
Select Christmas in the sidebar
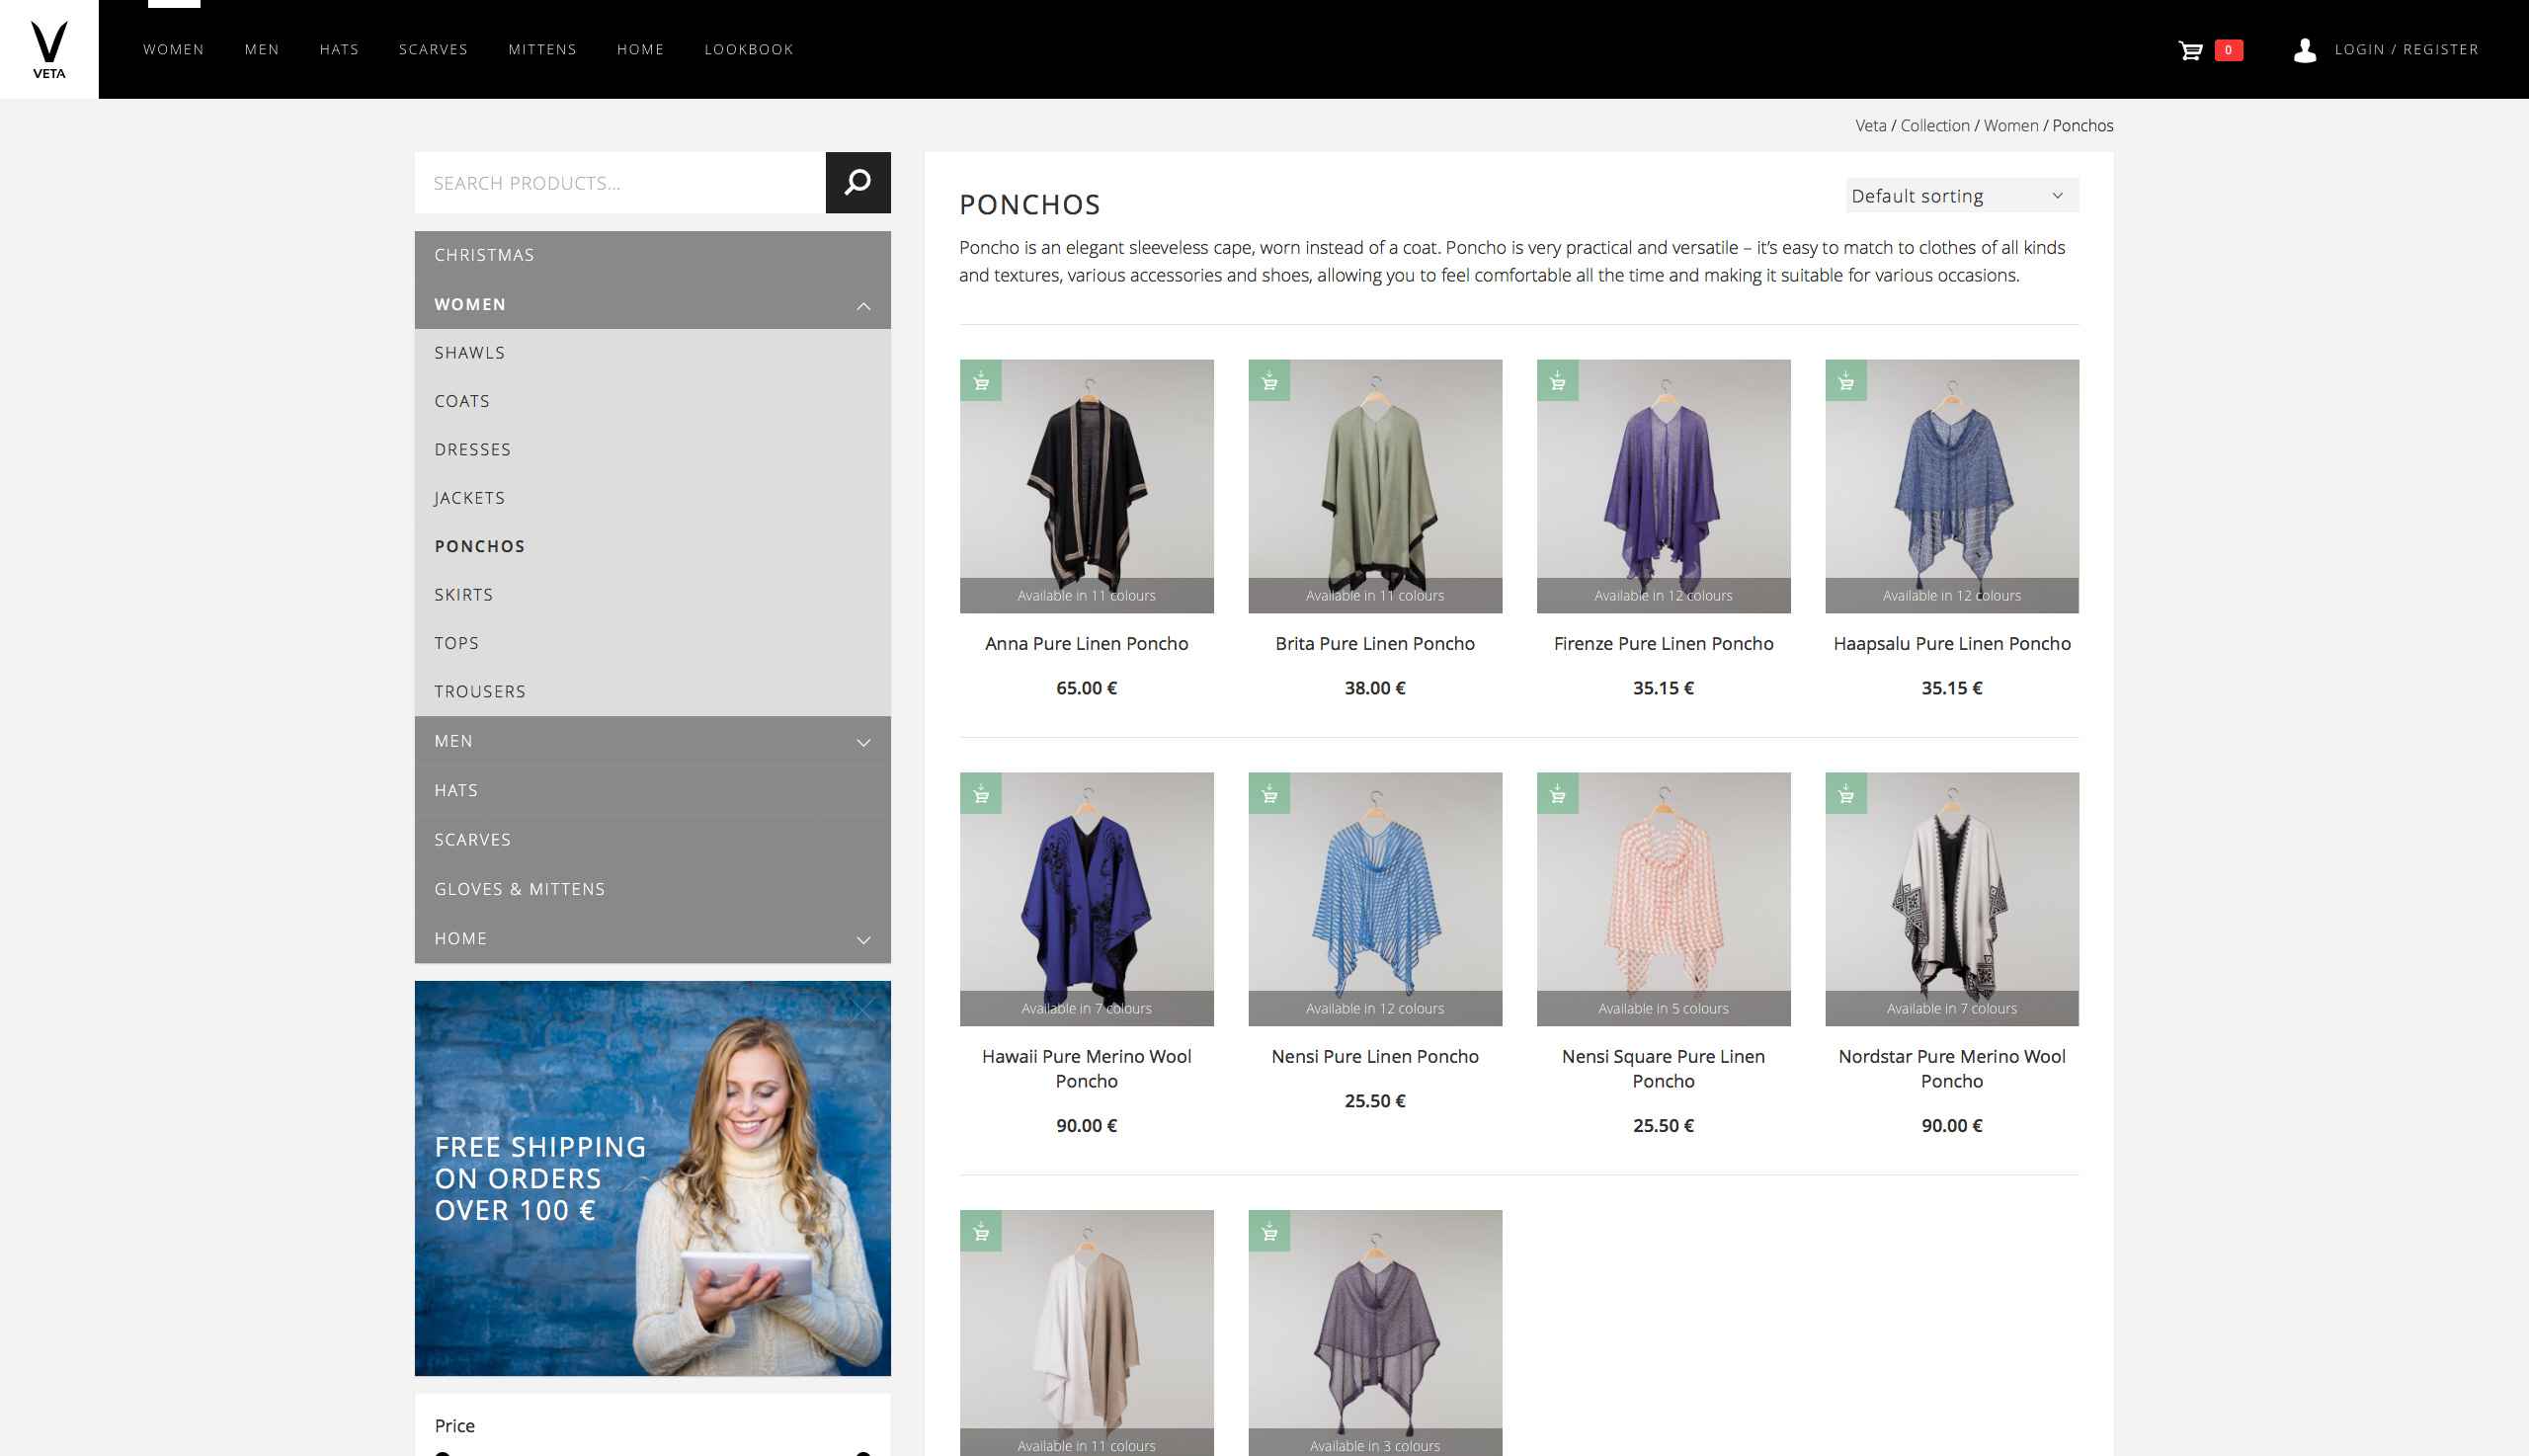click(652, 256)
